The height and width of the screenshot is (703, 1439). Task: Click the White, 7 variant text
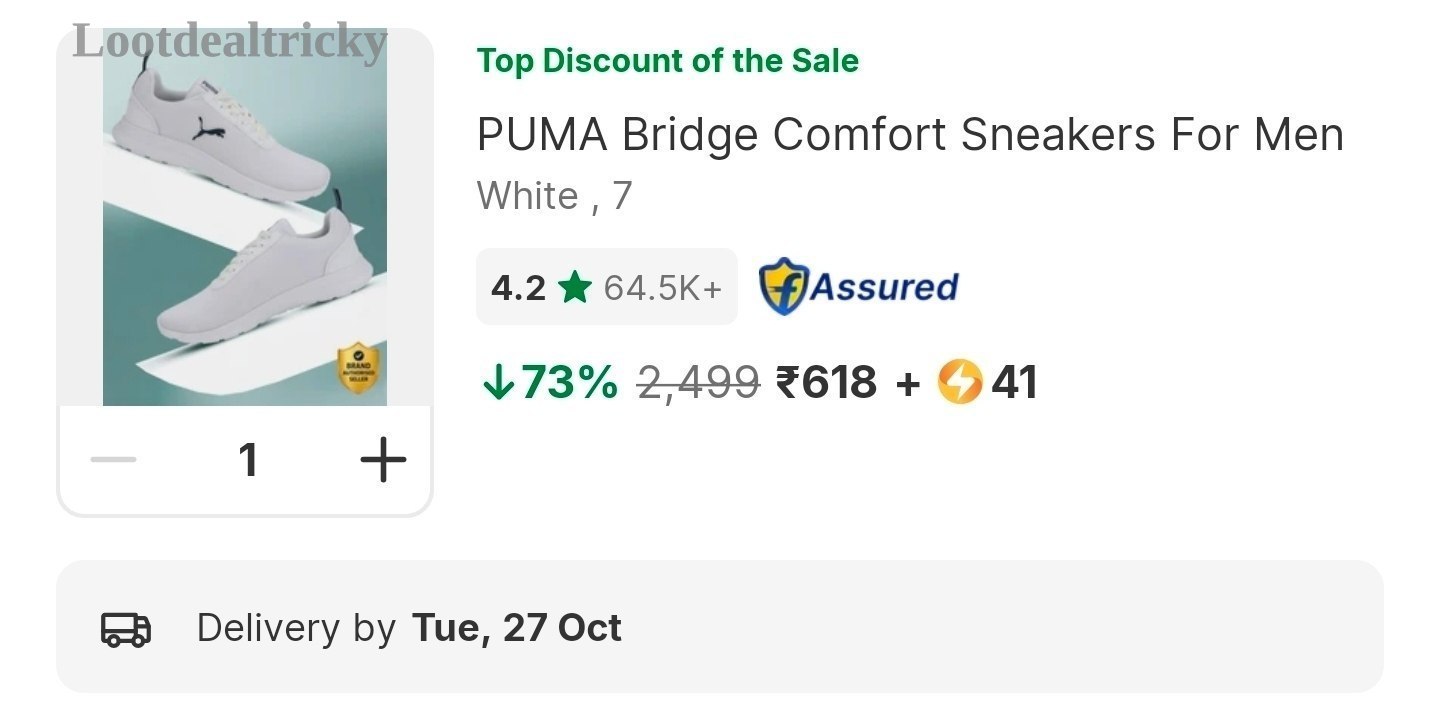pyautogui.click(x=555, y=196)
